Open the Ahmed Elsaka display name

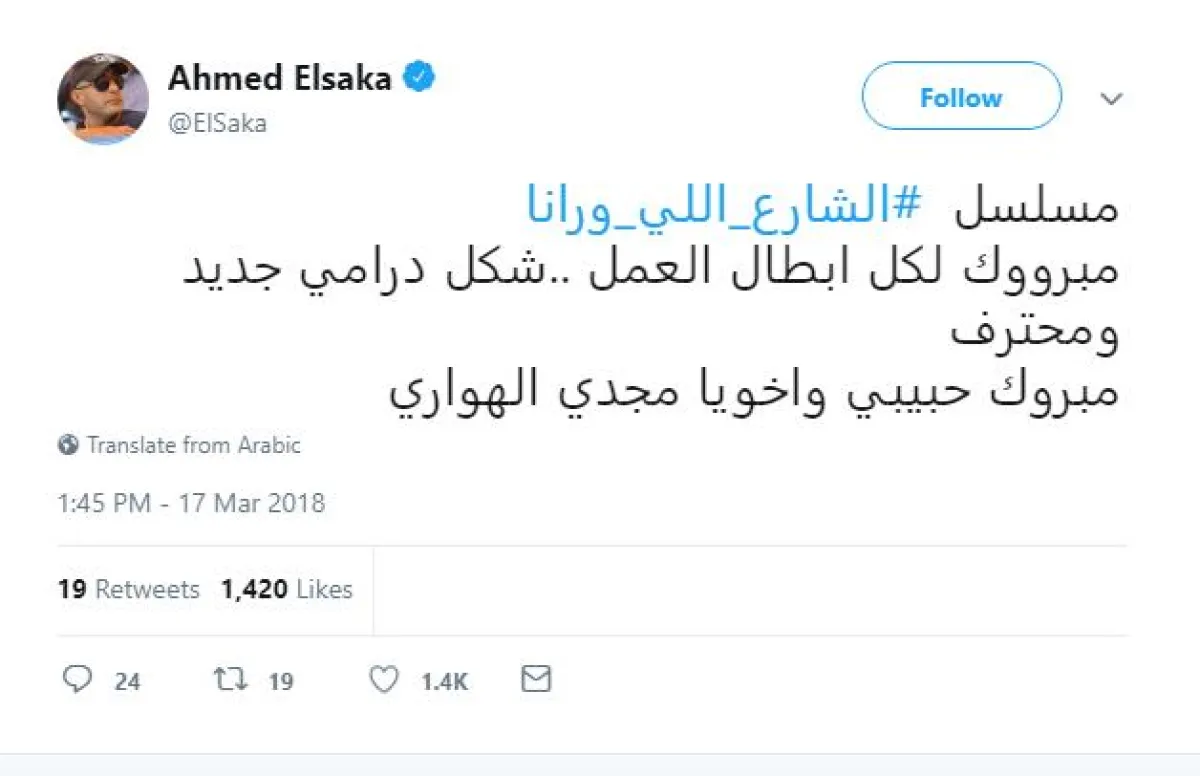279,78
